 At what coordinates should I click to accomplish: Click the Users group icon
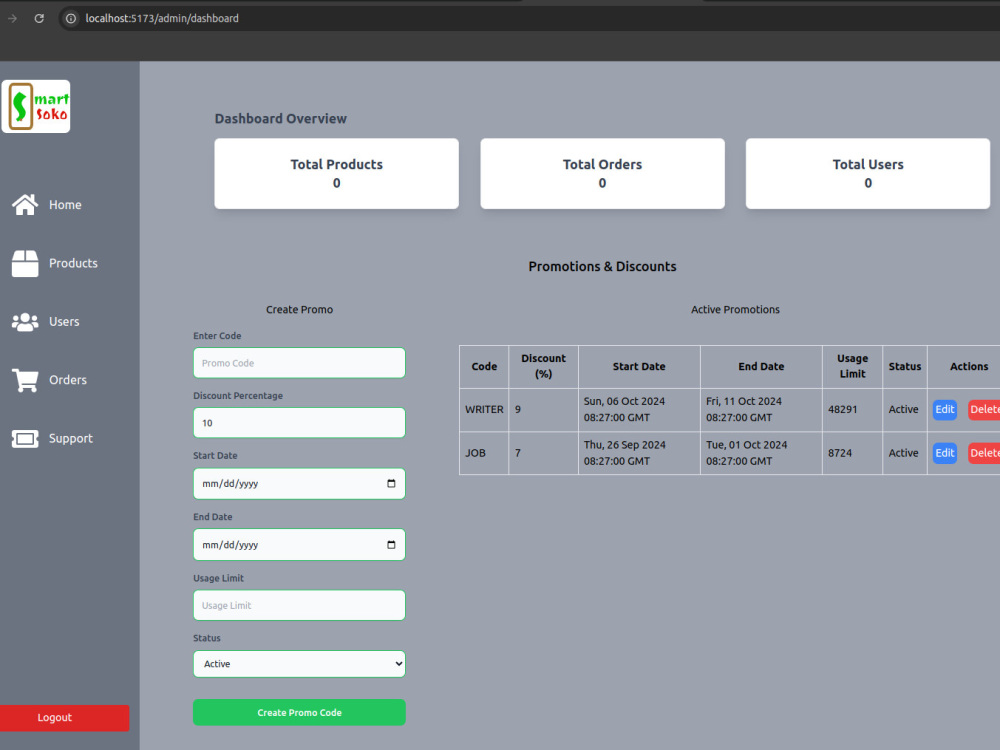click(25, 322)
